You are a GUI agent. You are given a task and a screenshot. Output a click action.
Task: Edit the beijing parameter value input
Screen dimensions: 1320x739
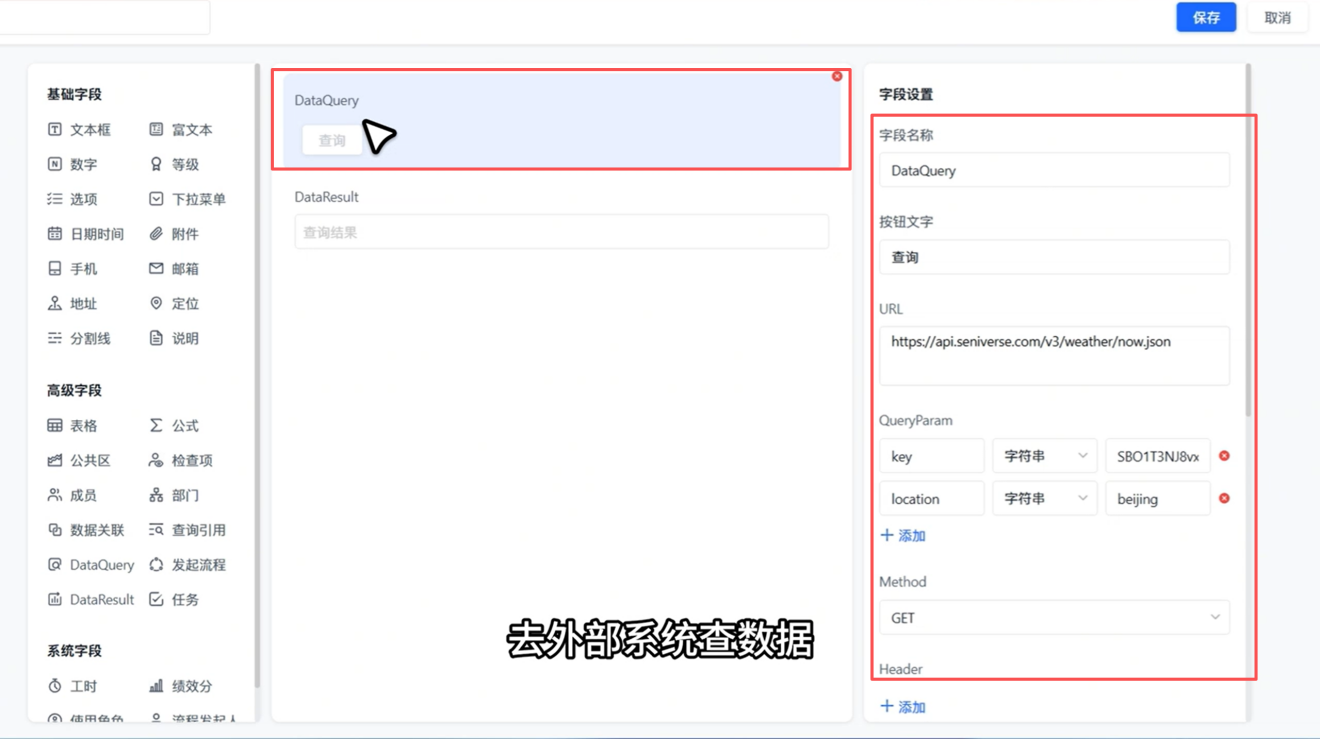[1158, 498]
